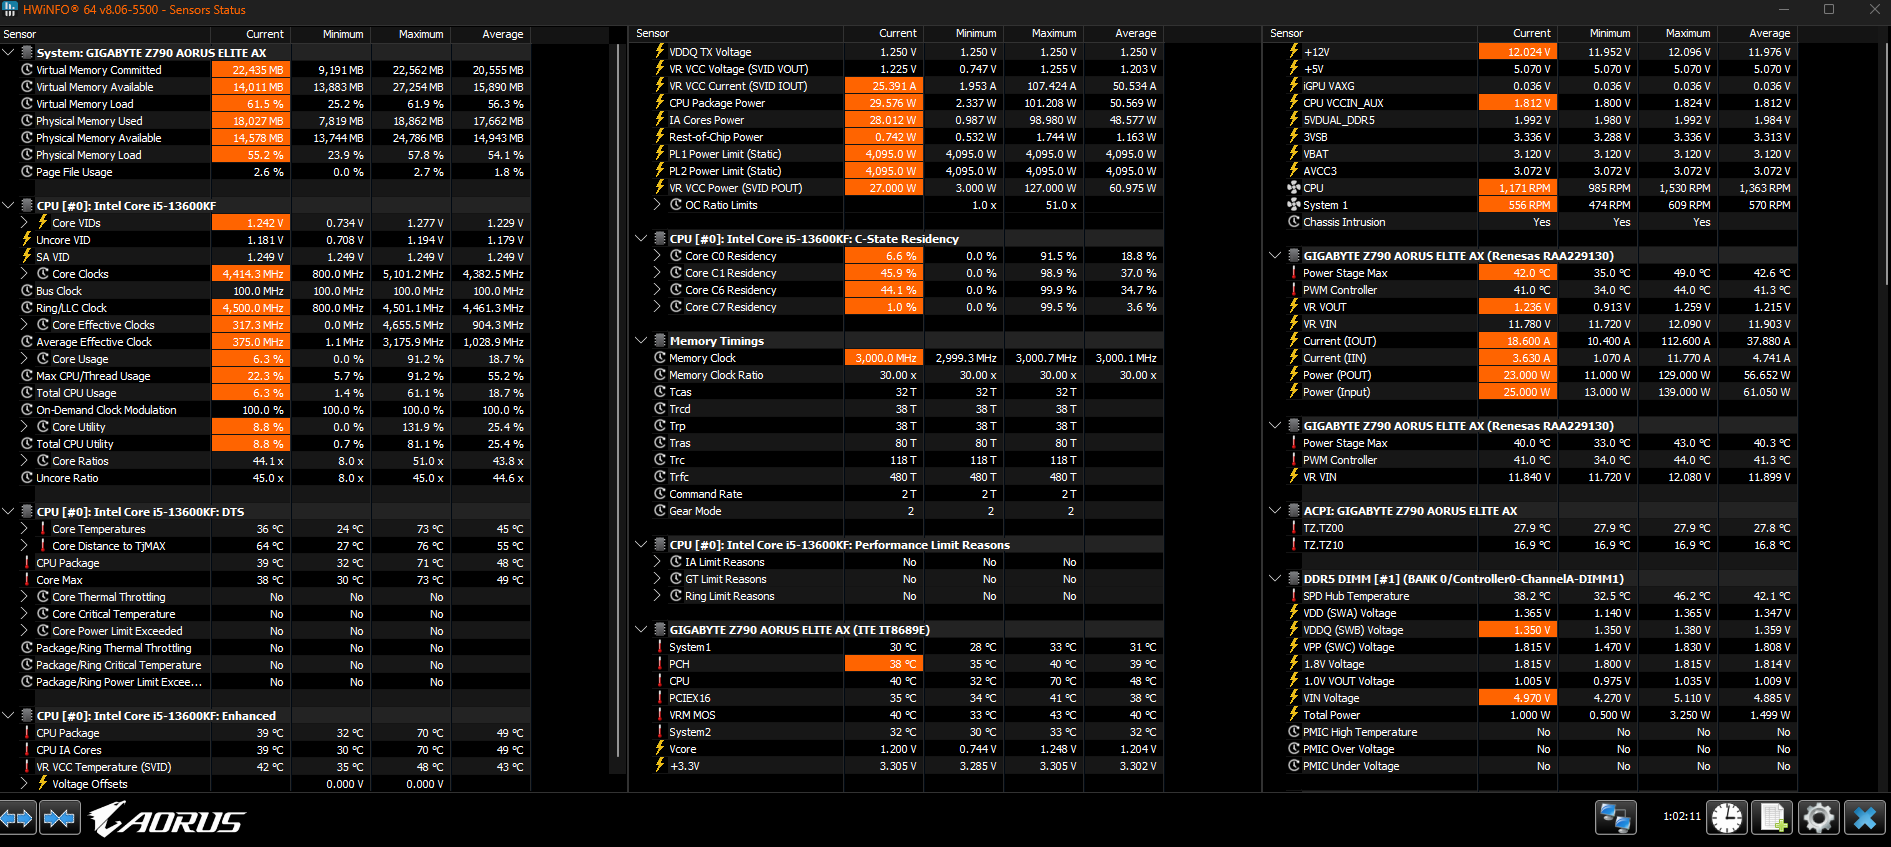Screen dimensions: 1891x847
Task: Collapse the Memory Timings section
Action: 641,341
